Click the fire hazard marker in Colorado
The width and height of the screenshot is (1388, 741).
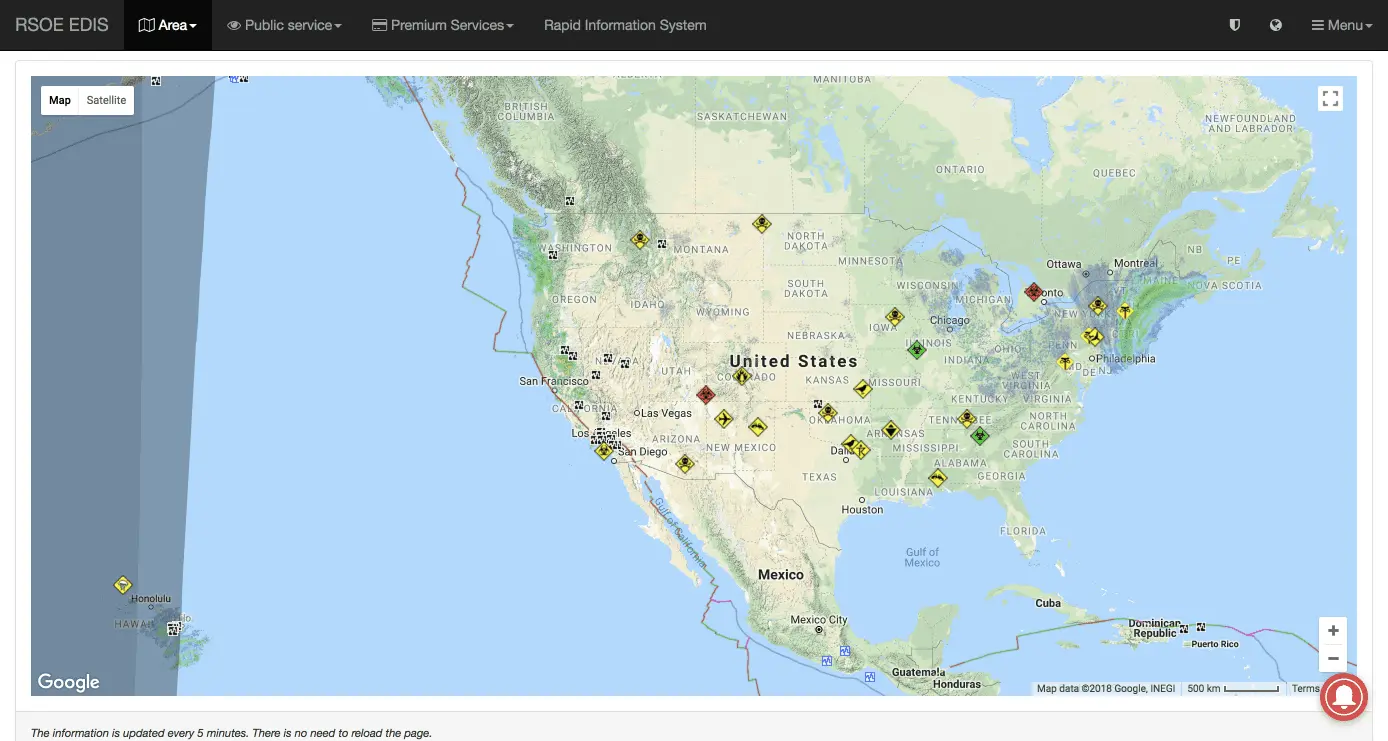[x=741, y=376]
